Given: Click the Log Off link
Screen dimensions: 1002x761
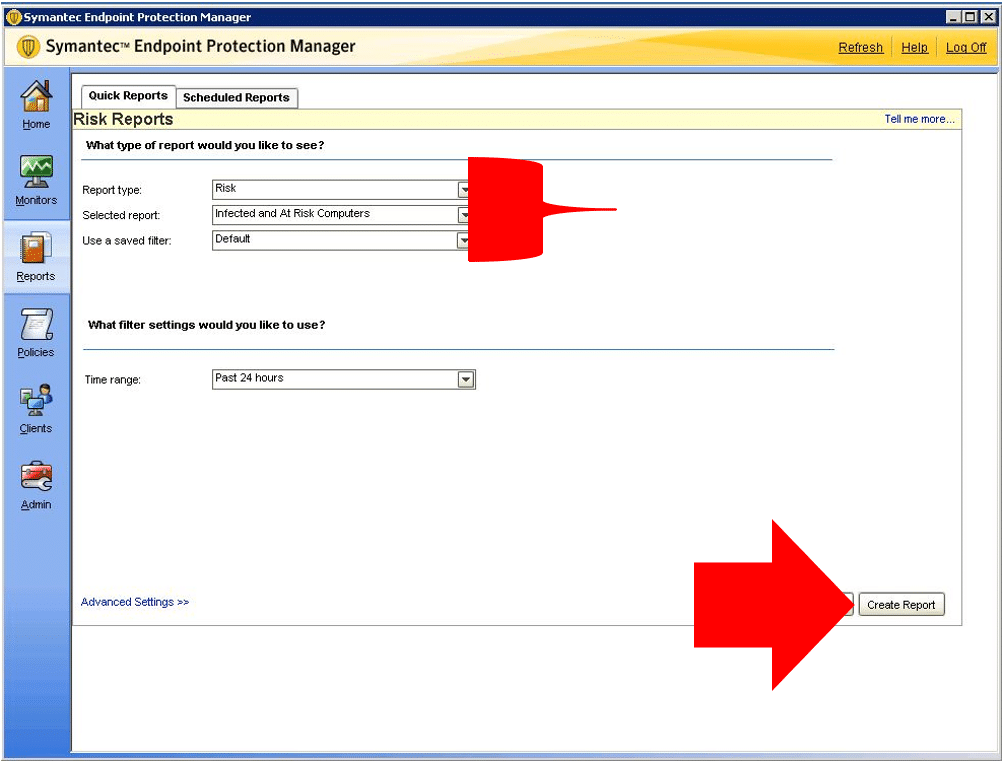Looking at the screenshot, I should (x=965, y=48).
